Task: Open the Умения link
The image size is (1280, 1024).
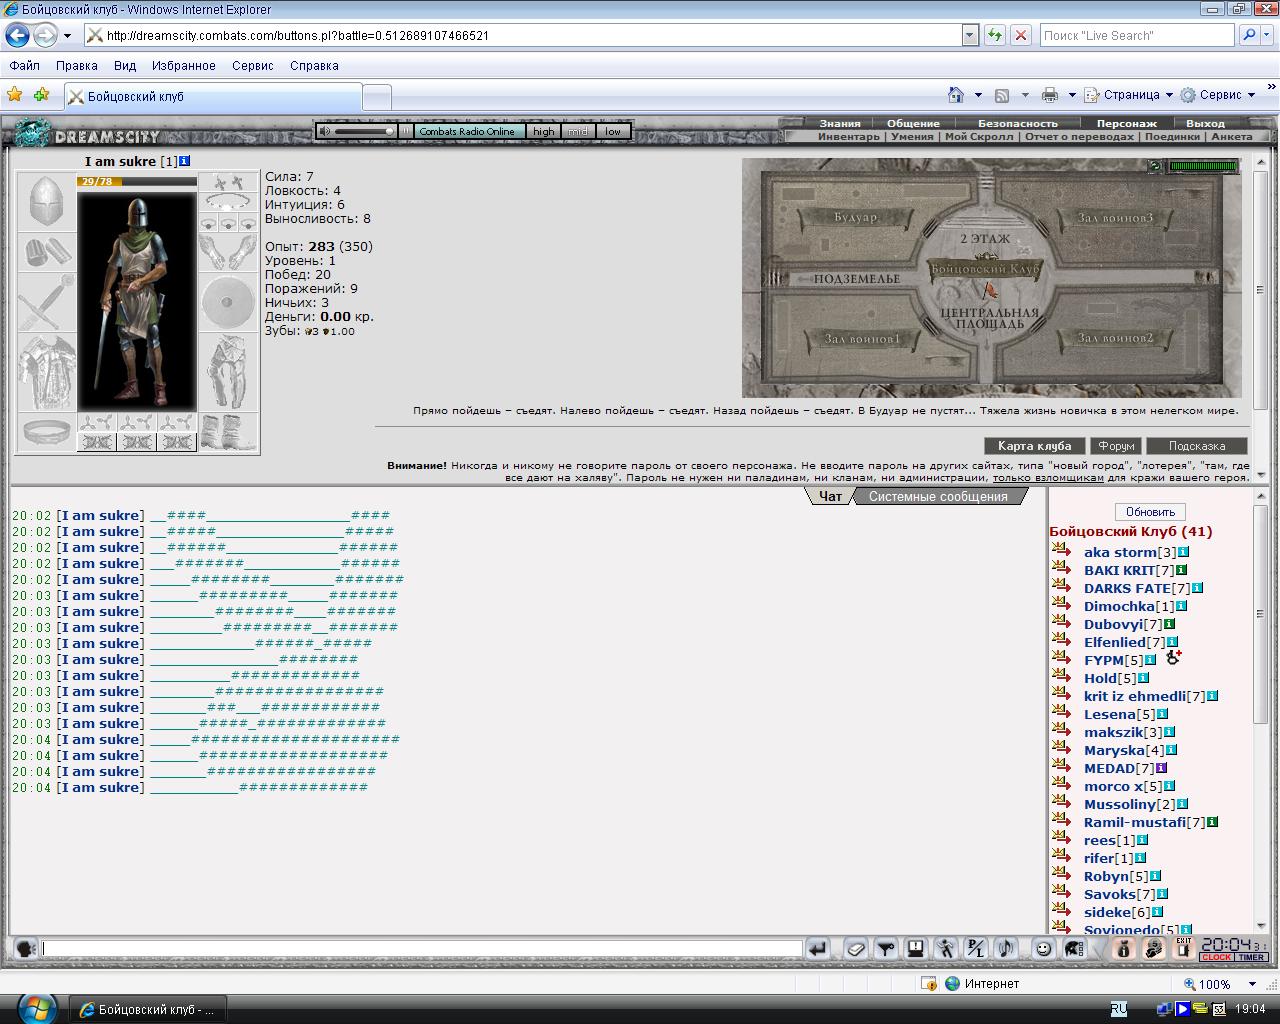Action: coord(912,136)
